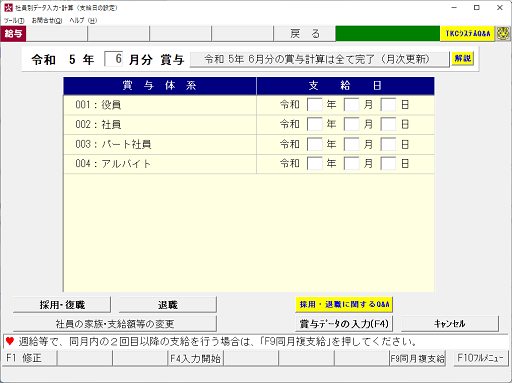Click day field for 003:パート社員
The image size is (512, 383).
coord(388,144)
